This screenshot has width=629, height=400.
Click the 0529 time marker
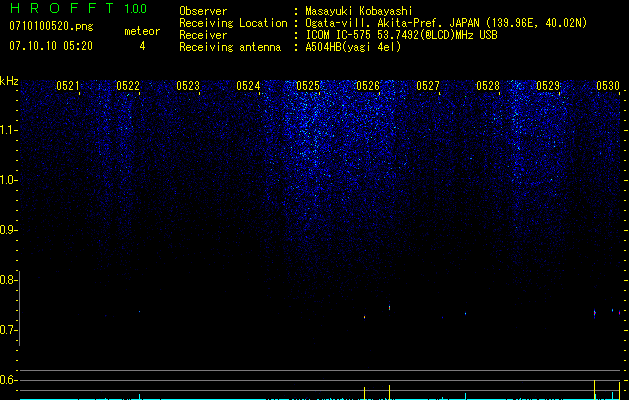click(x=548, y=86)
